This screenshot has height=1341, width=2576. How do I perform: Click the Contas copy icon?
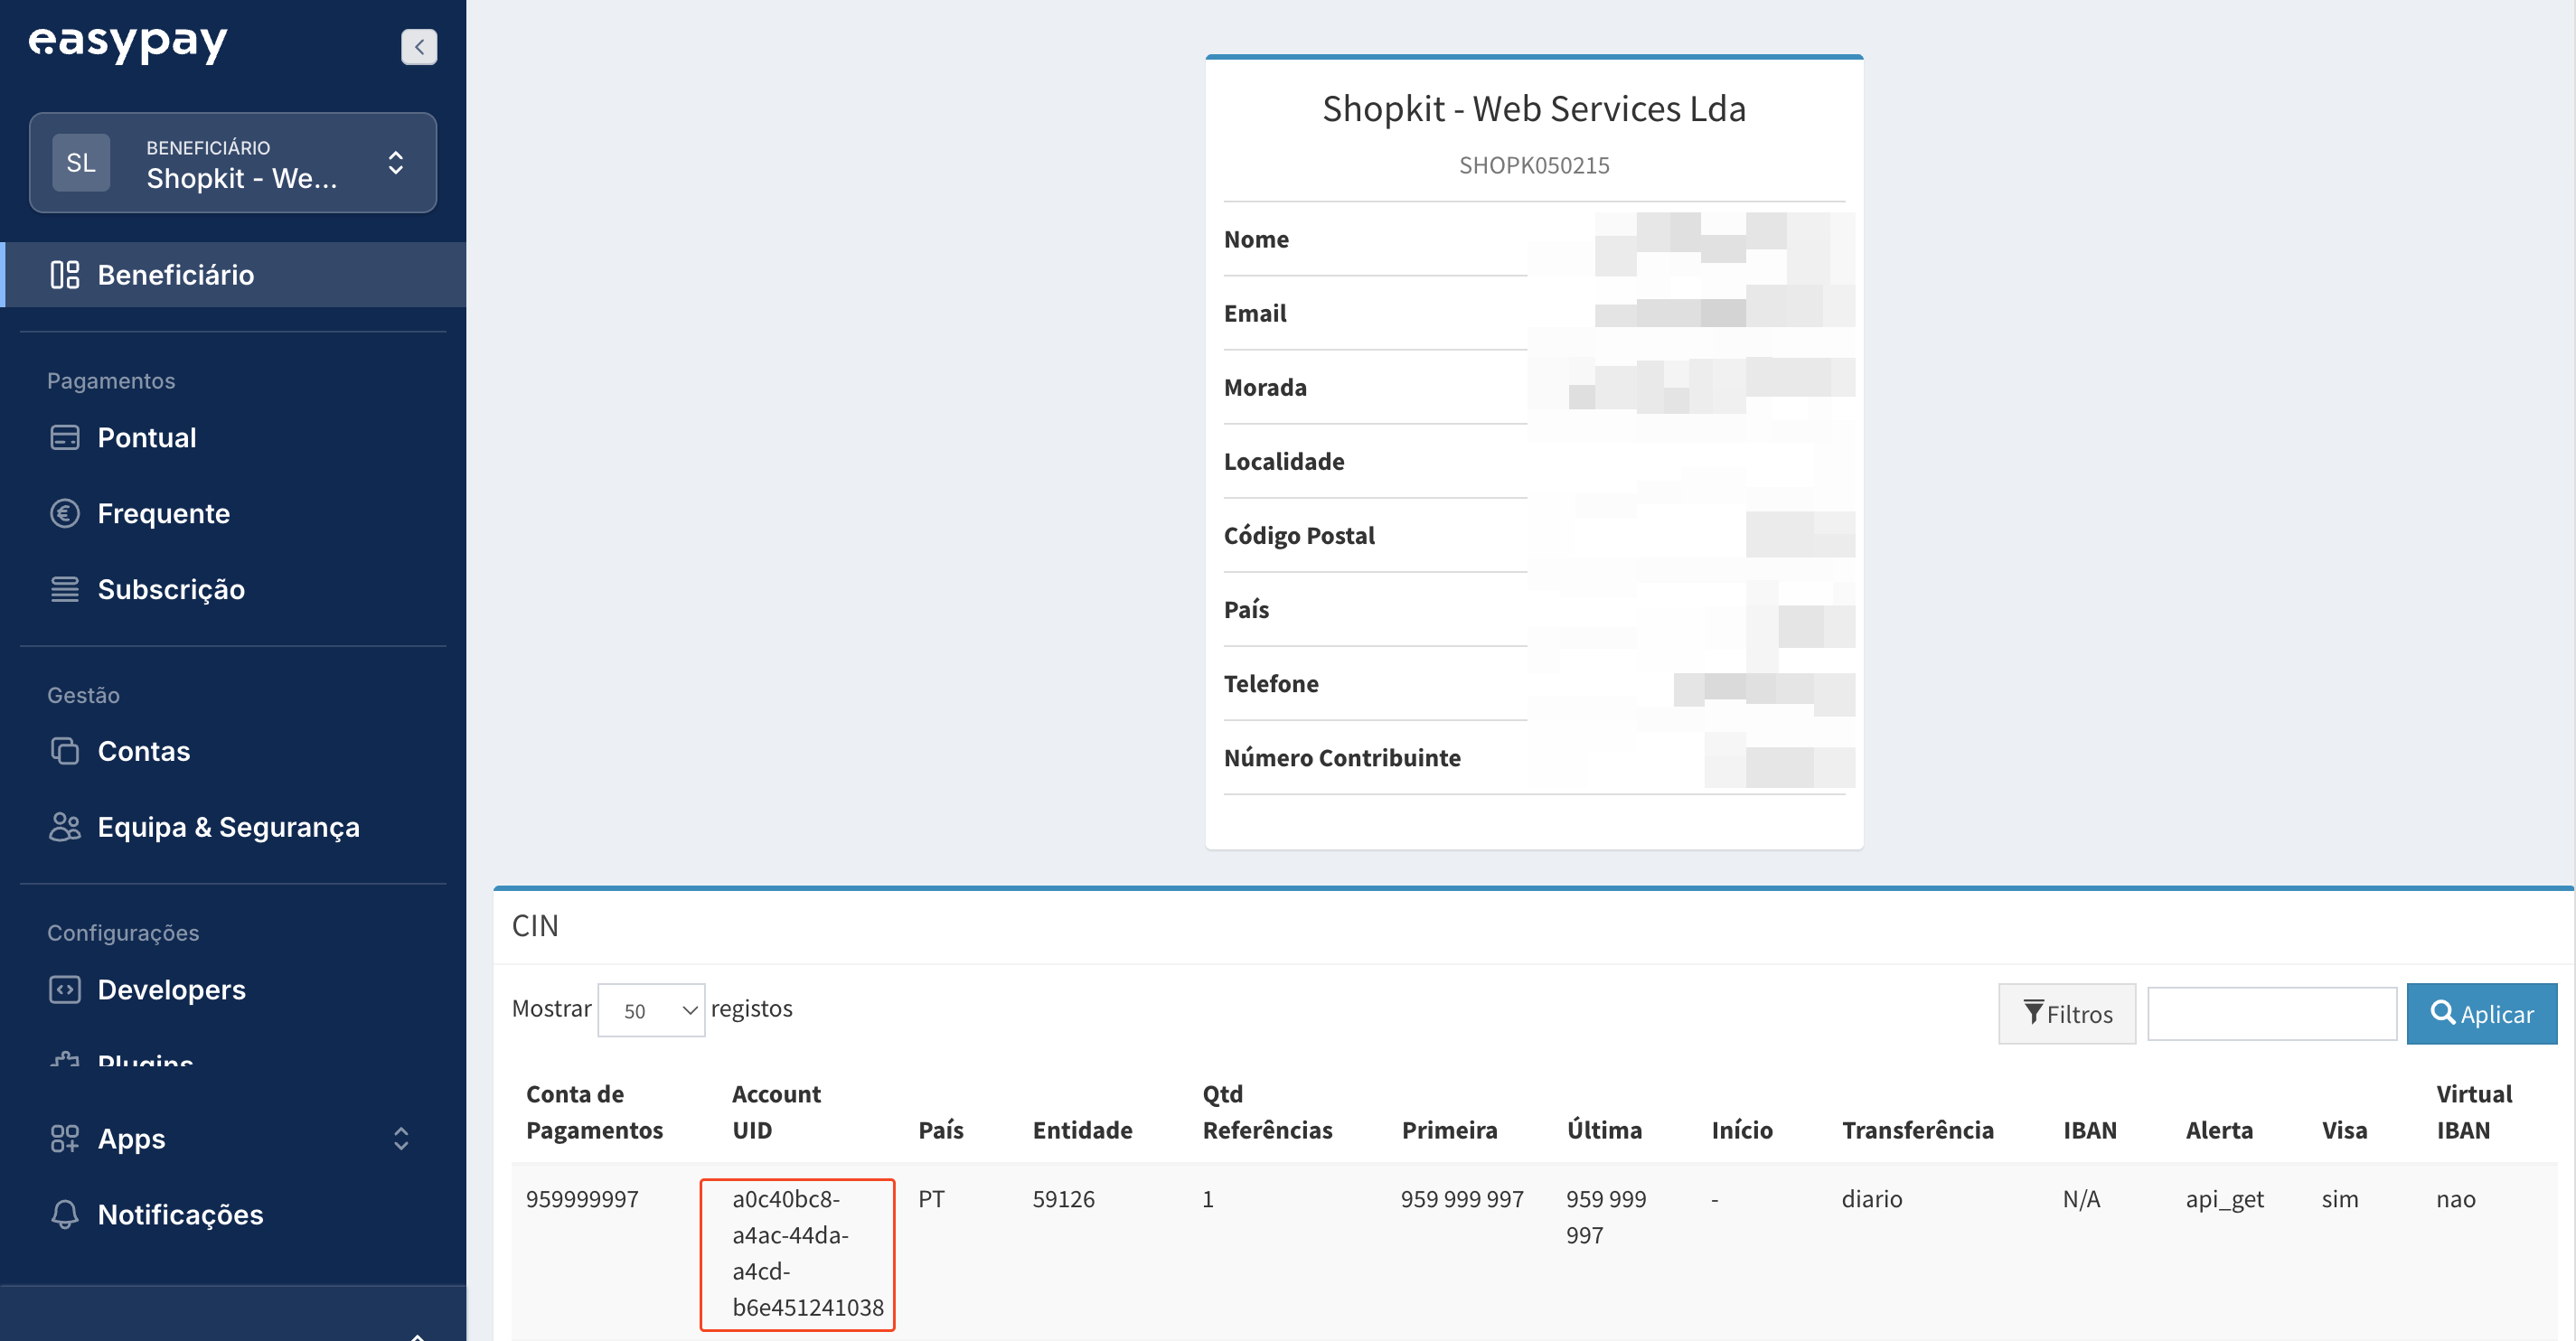[x=65, y=751]
